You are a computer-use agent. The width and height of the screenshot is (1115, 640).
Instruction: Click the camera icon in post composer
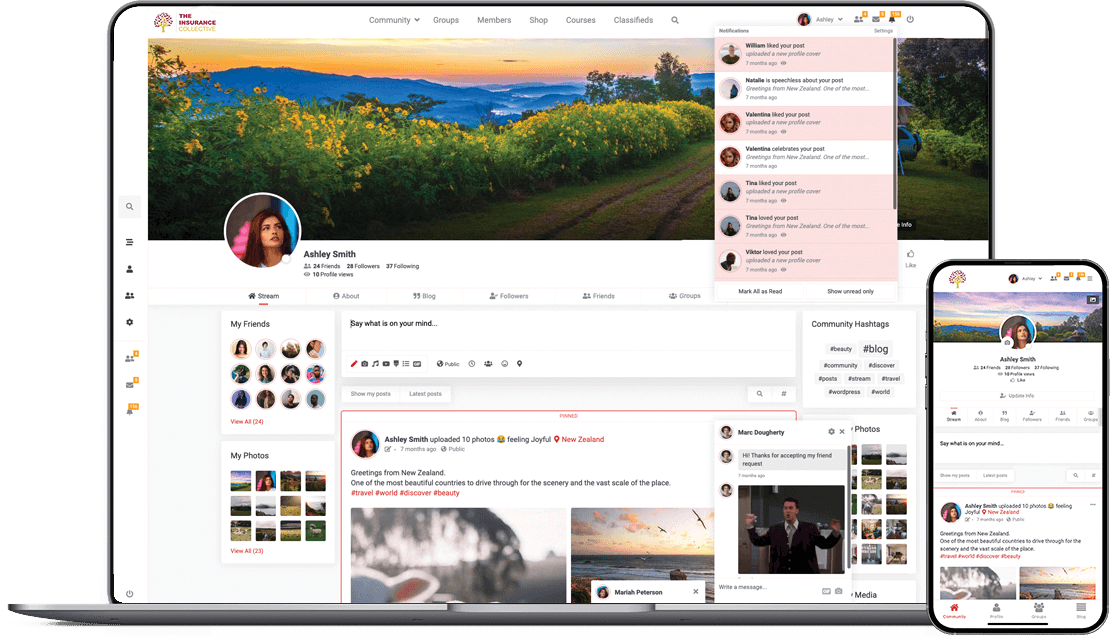pyautogui.click(x=365, y=364)
